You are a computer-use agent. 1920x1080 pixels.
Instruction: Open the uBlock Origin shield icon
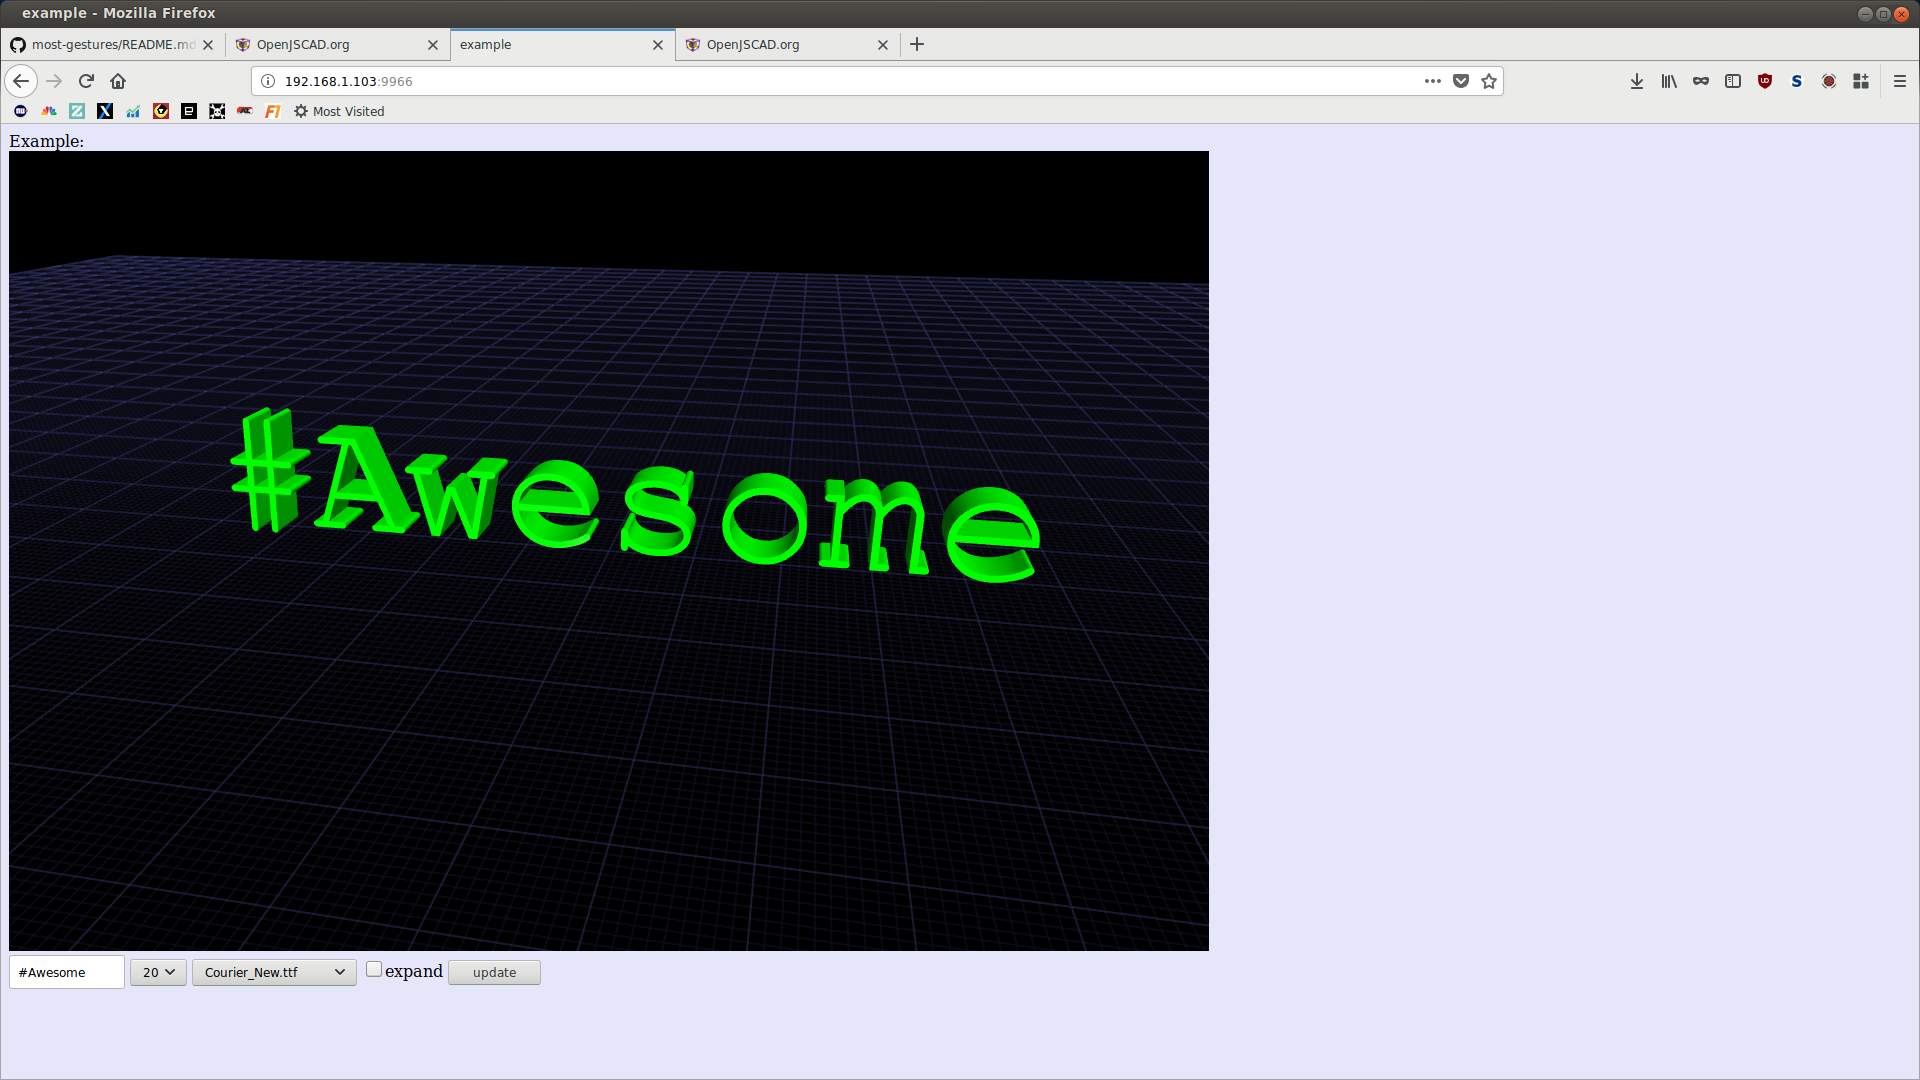pyautogui.click(x=1765, y=81)
